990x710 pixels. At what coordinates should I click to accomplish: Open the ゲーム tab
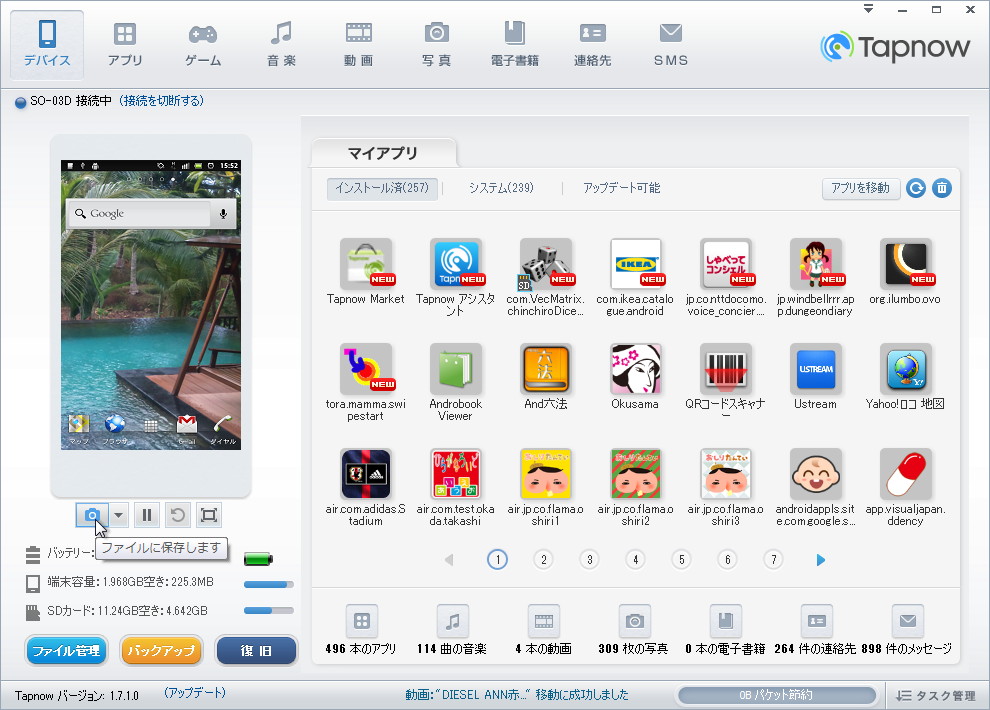(203, 44)
